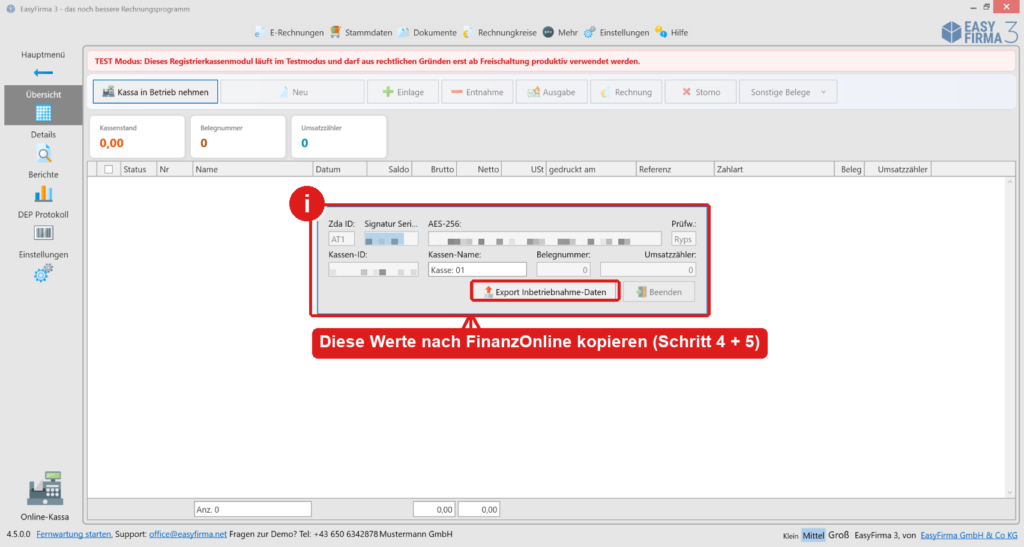Click the Belegnummer counter card

(238, 136)
